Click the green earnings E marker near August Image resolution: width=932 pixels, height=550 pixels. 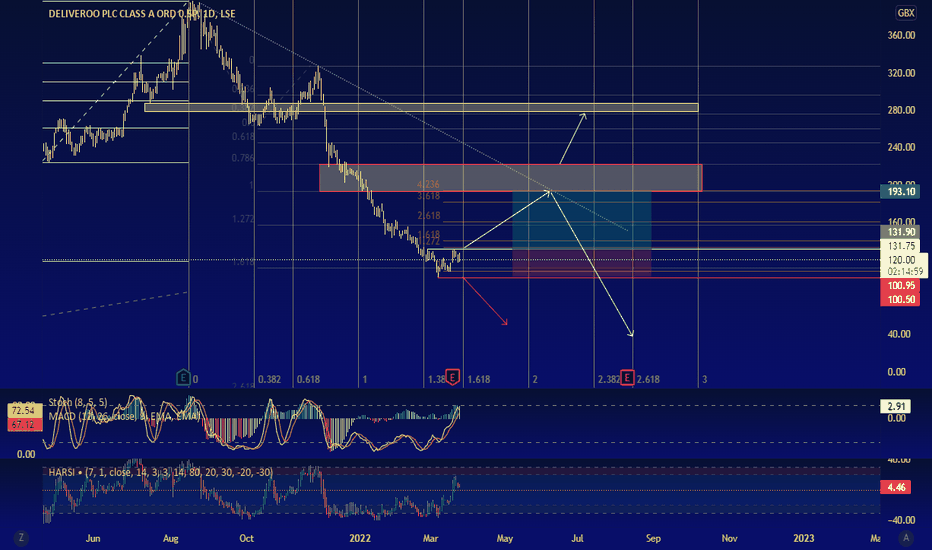tap(183, 377)
